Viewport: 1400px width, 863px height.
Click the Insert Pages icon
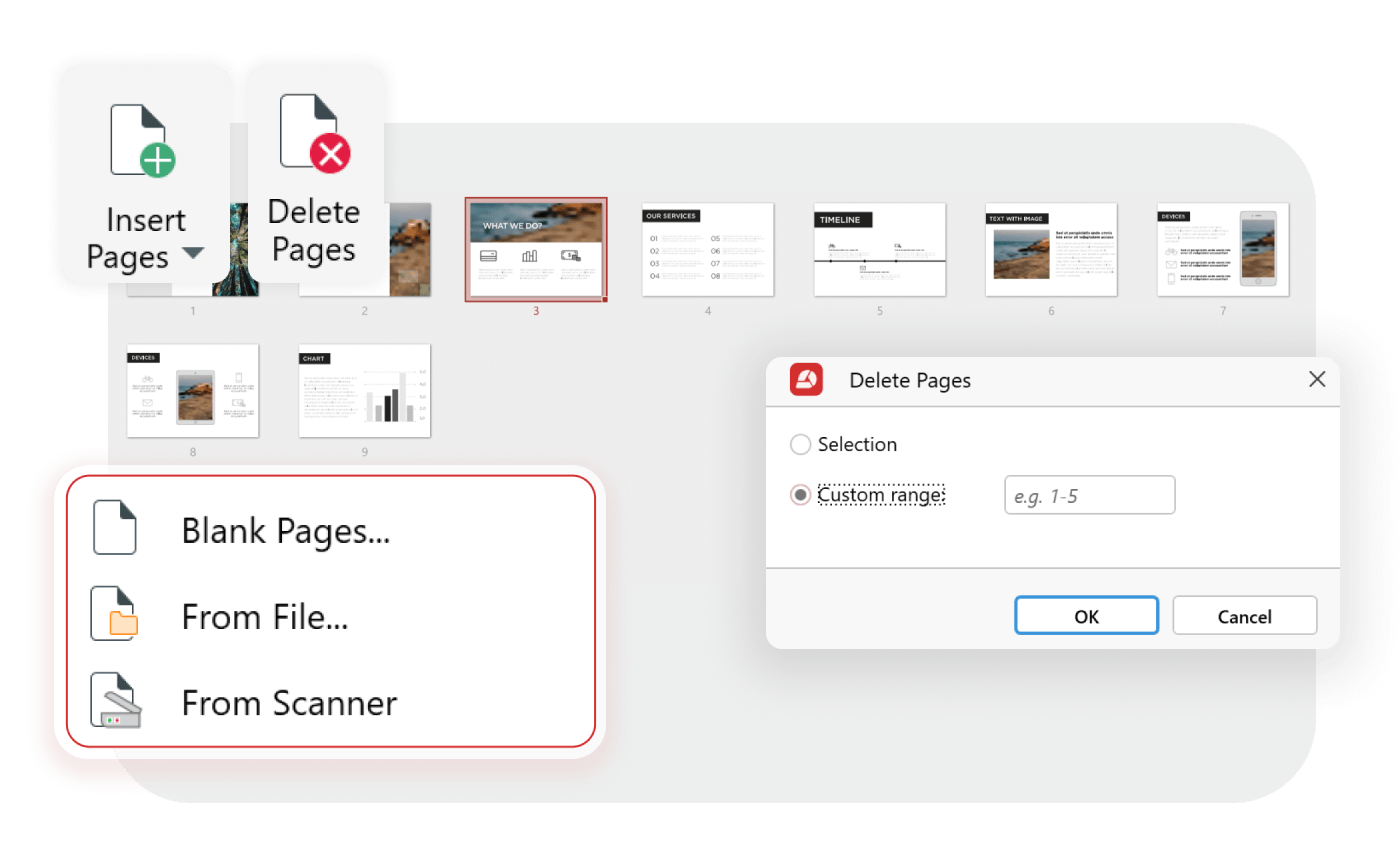point(142,140)
